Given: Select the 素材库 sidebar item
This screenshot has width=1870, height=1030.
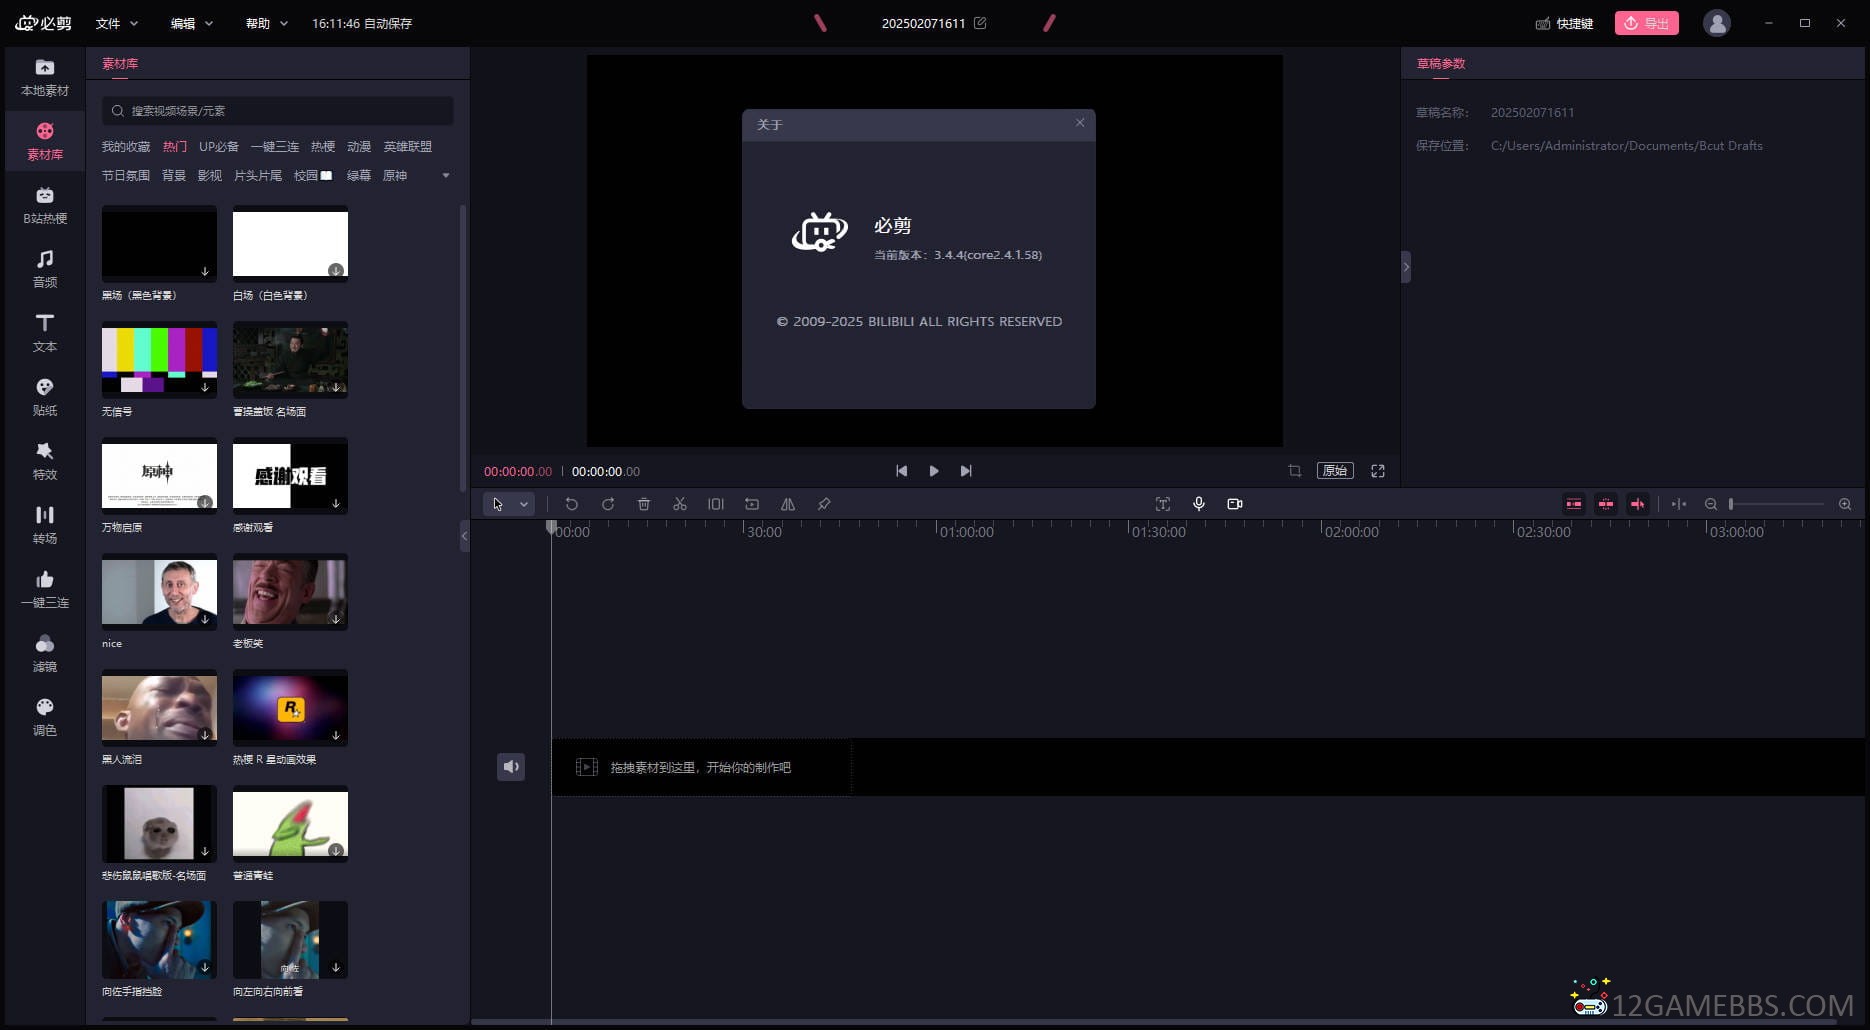Looking at the screenshot, I should point(45,142).
